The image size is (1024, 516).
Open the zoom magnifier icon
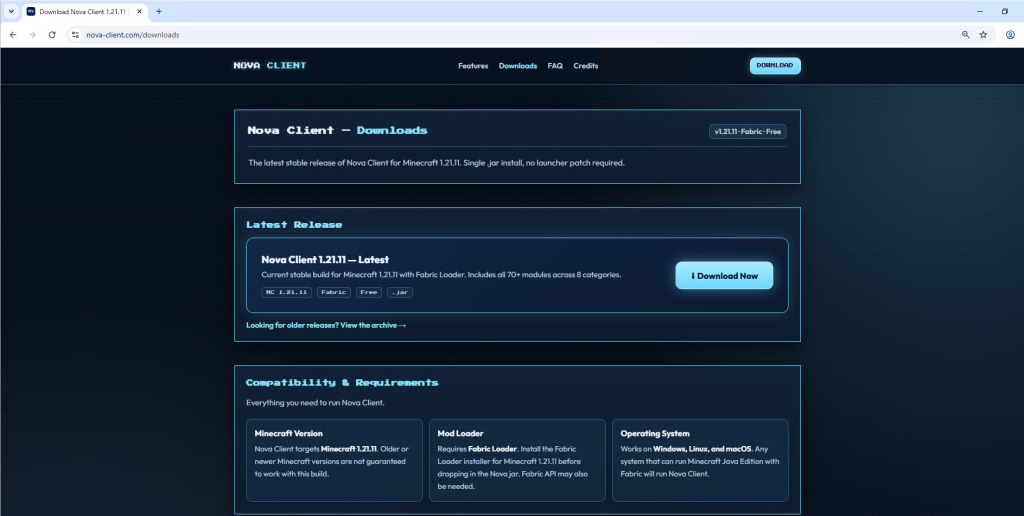965,35
